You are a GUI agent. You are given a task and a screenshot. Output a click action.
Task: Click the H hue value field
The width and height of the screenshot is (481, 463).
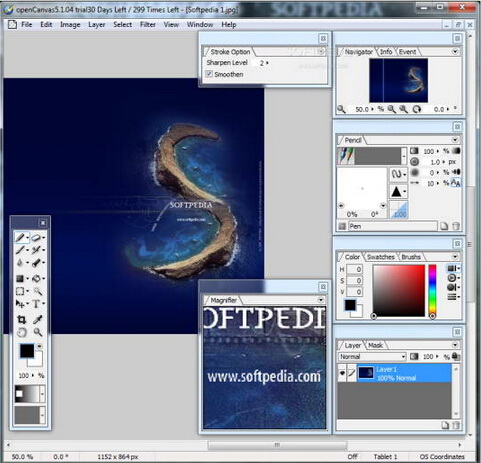click(x=354, y=269)
